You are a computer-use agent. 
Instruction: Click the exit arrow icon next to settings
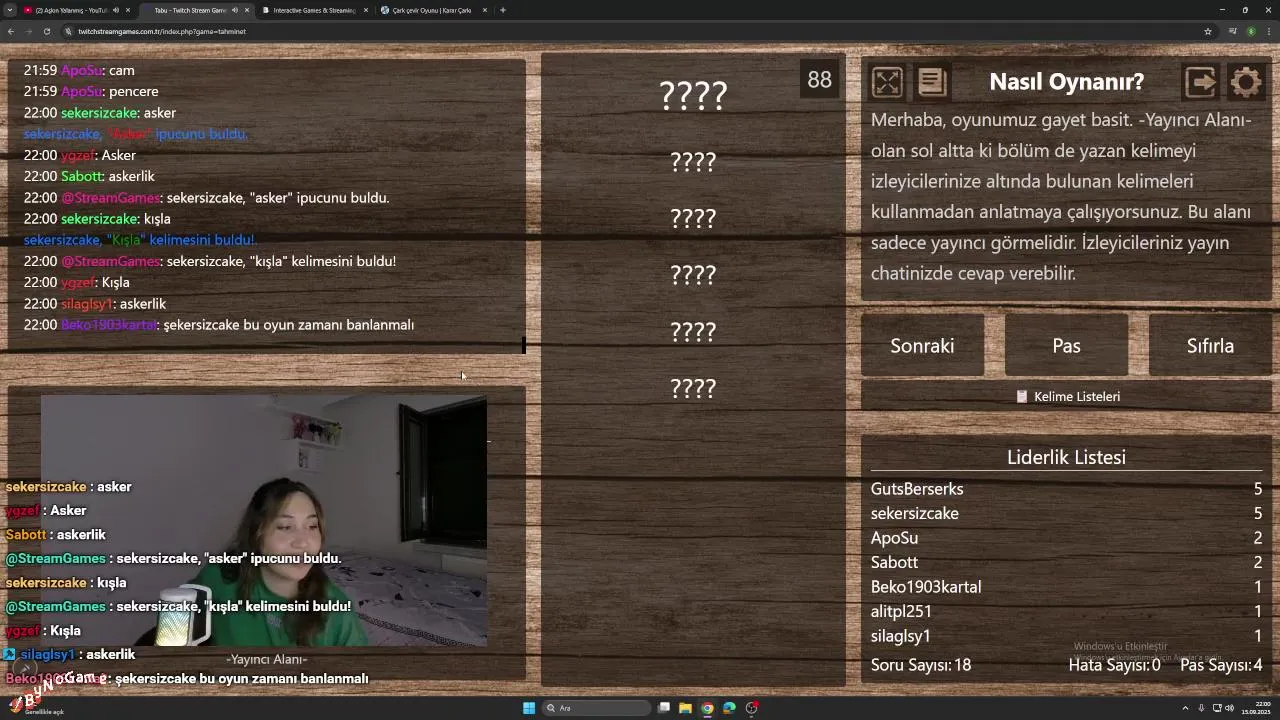pyautogui.click(x=1200, y=82)
